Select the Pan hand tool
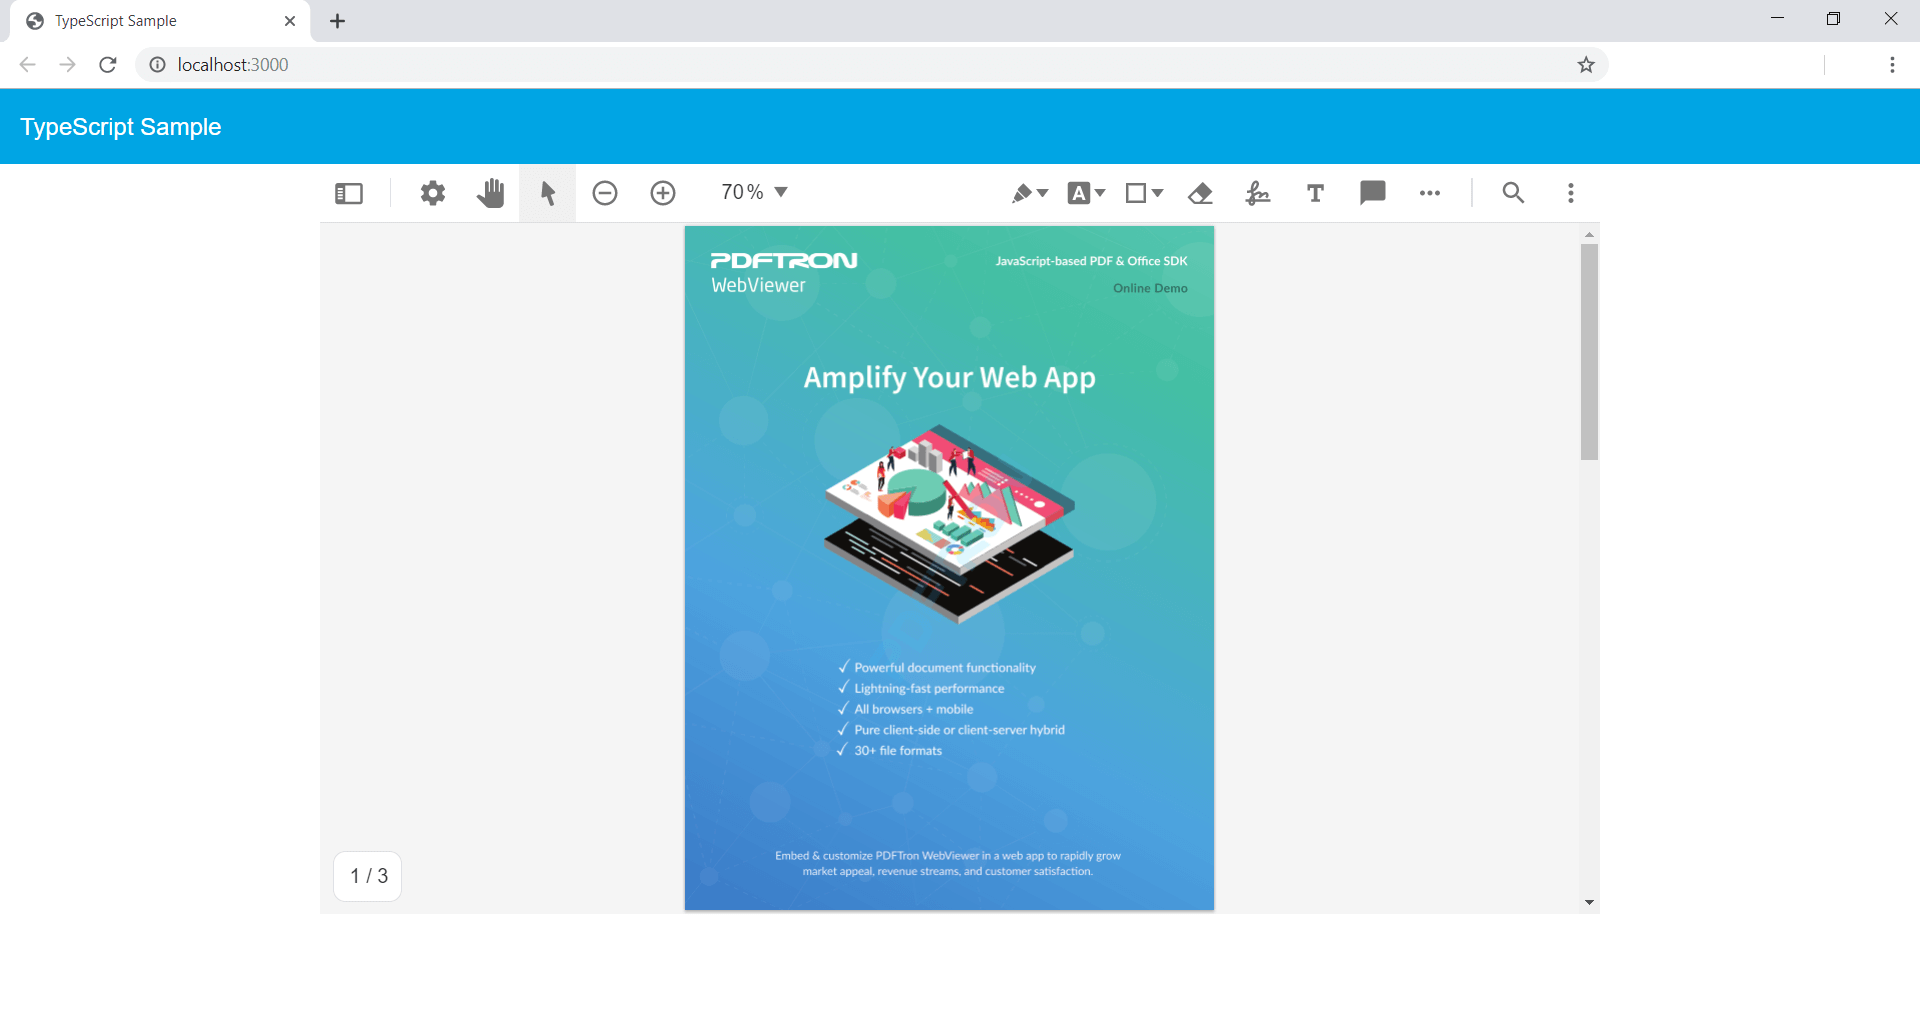 (x=490, y=193)
